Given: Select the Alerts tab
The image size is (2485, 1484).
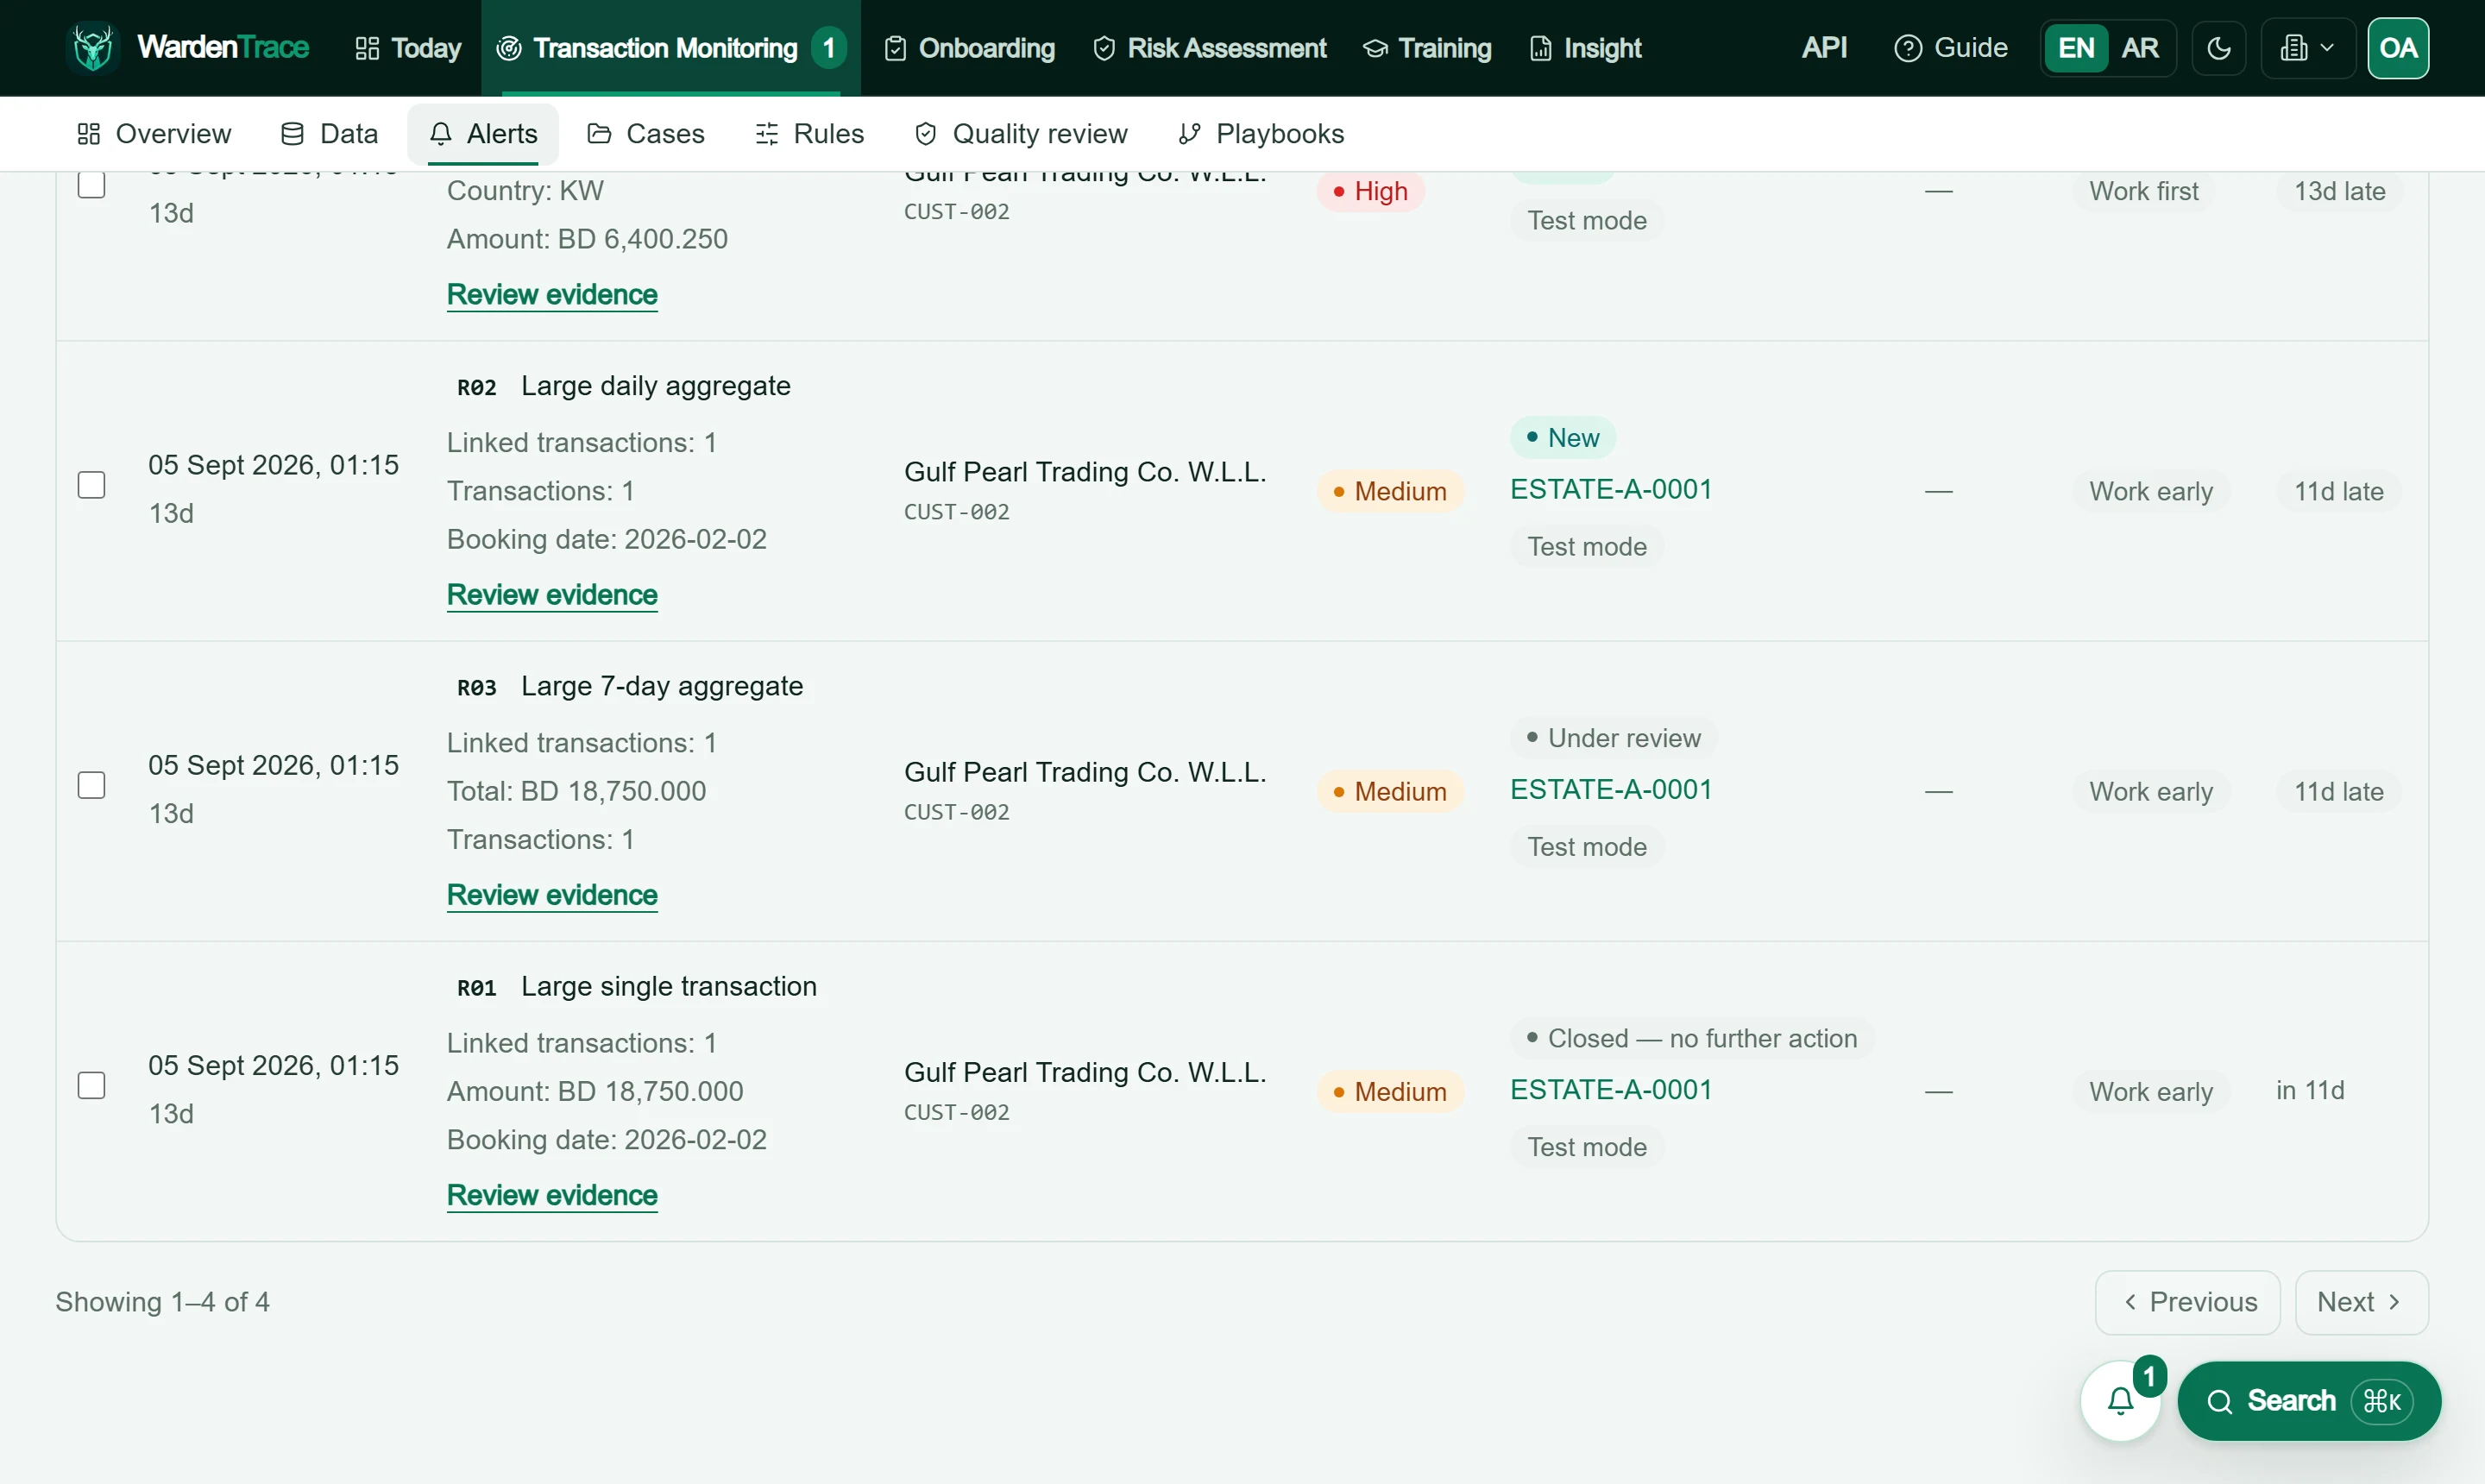Looking at the screenshot, I should point(483,134).
